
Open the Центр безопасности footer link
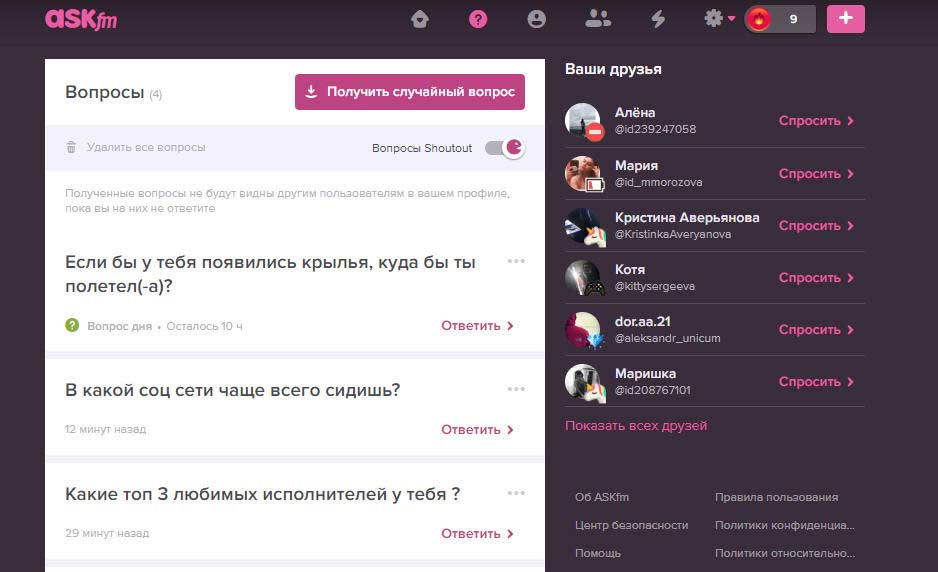631,525
